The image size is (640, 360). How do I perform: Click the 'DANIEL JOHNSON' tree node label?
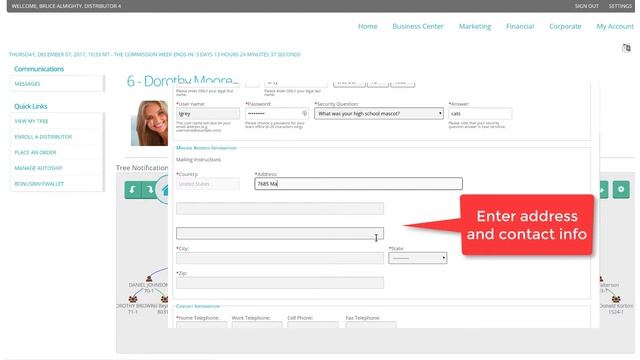[148, 285]
